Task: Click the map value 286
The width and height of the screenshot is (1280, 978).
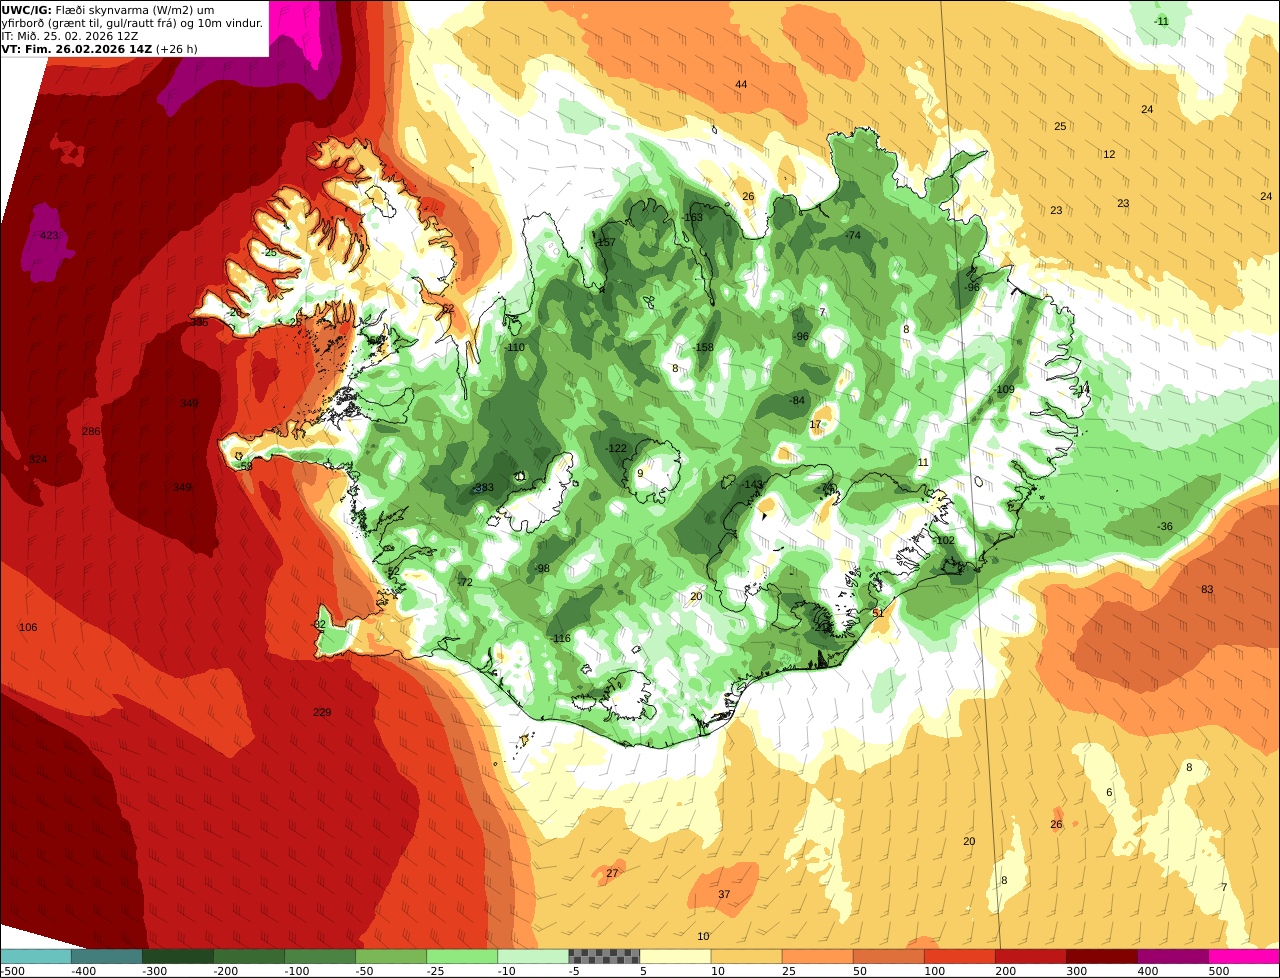Action: point(91,432)
